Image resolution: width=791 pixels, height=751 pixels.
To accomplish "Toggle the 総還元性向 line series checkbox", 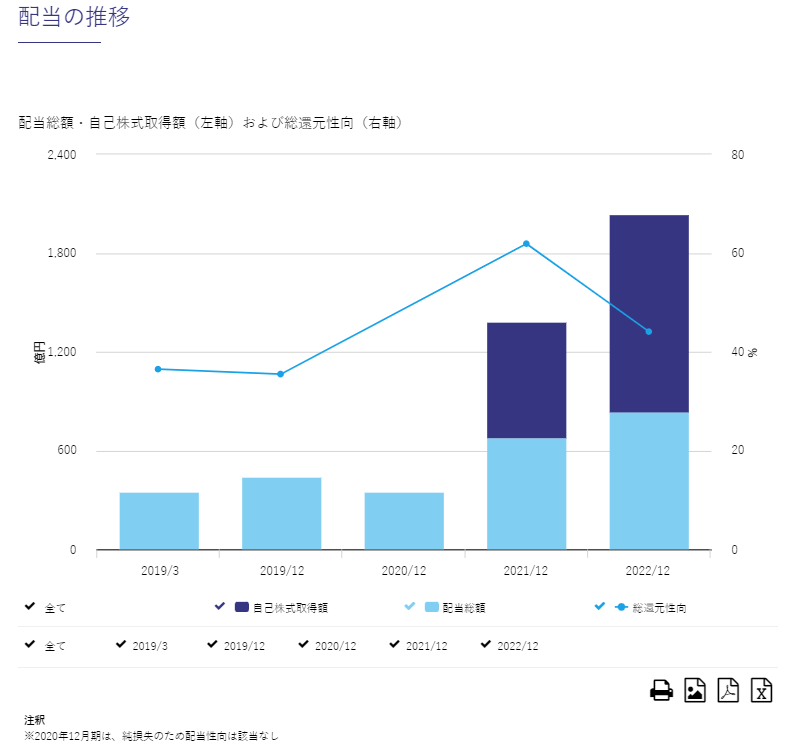I will pos(600,606).
